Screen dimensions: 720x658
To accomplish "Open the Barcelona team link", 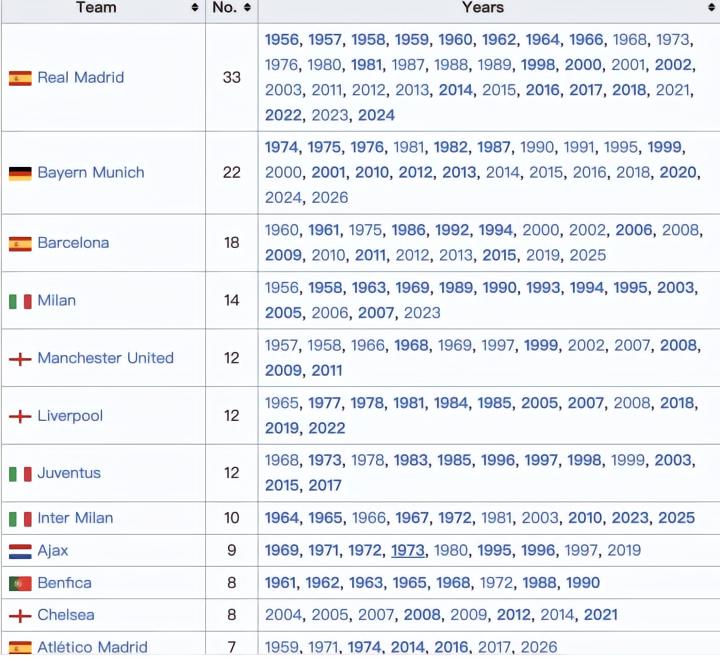I will pos(73,243).
